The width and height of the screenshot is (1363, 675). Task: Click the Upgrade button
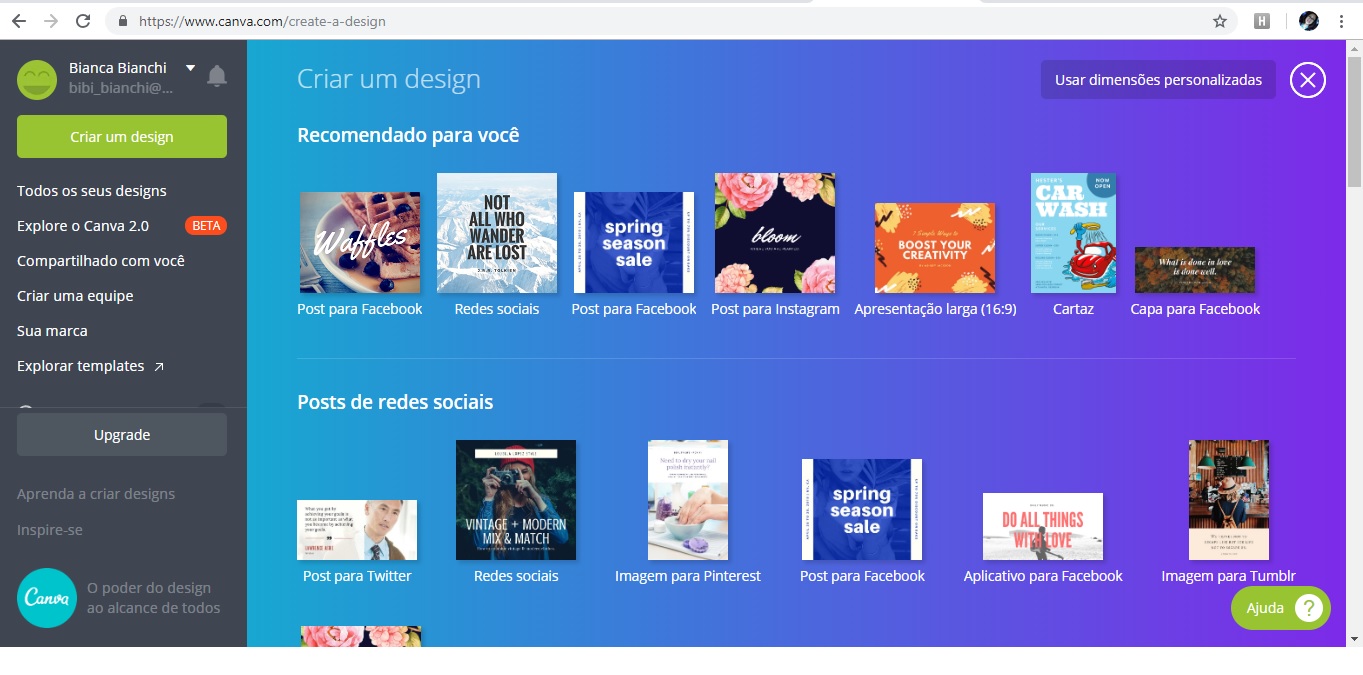pos(122,435)
